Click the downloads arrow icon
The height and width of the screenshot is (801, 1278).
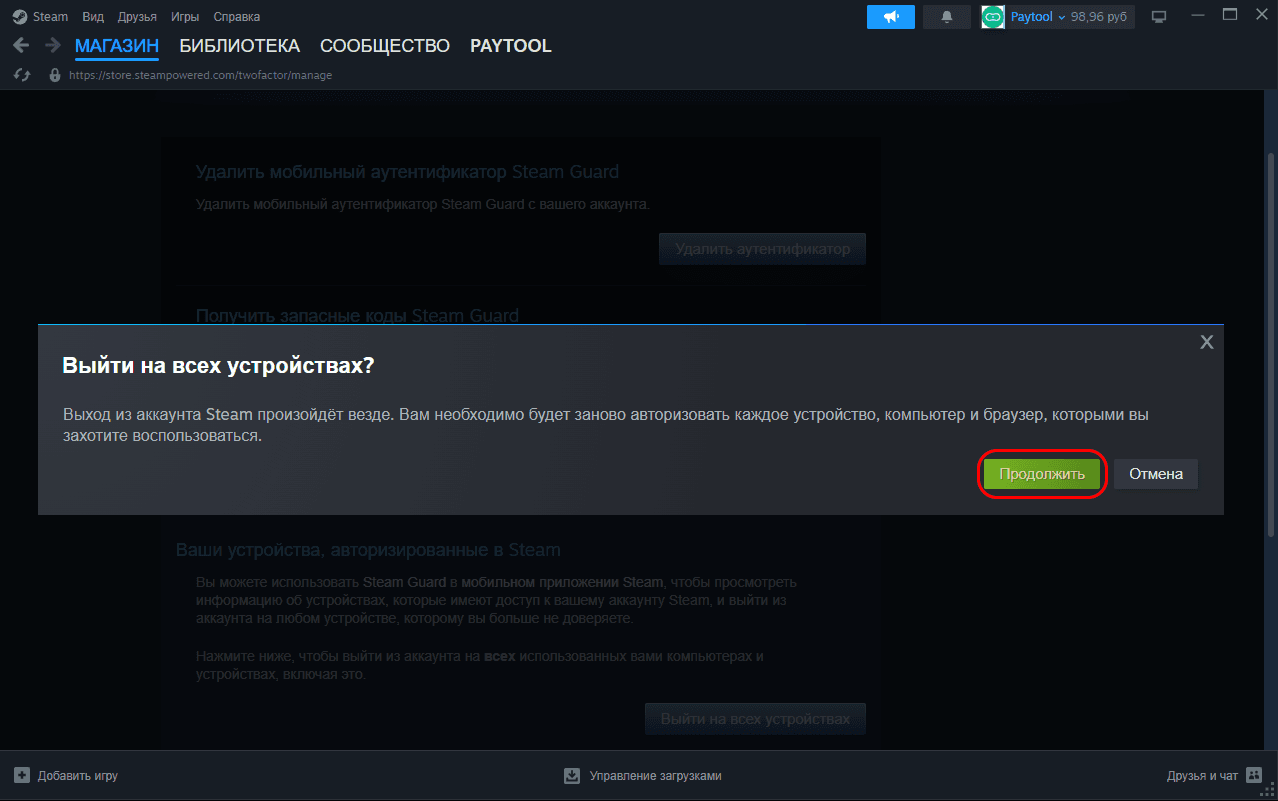pos(572,775)
